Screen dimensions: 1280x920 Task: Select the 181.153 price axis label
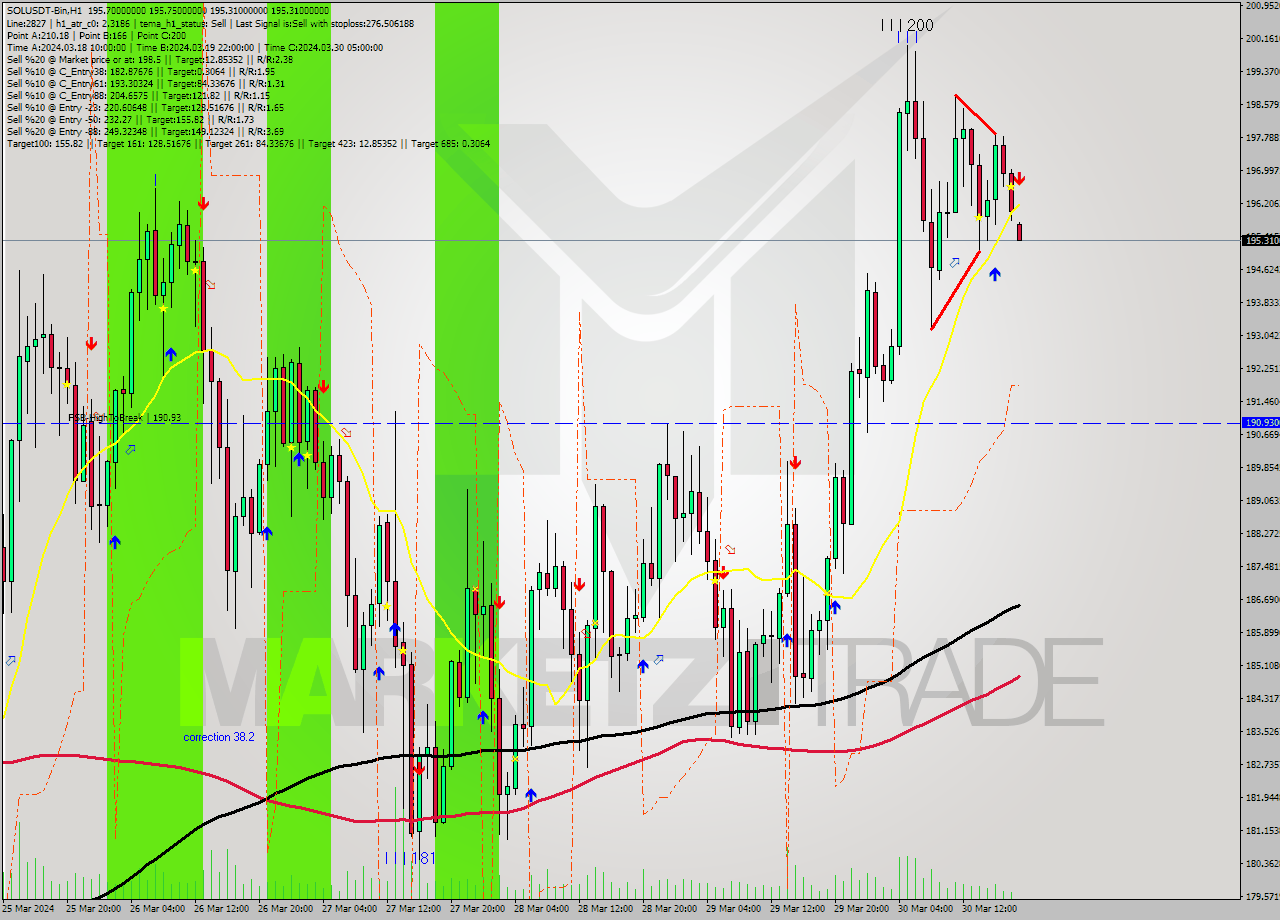(x=1261, y=830)
